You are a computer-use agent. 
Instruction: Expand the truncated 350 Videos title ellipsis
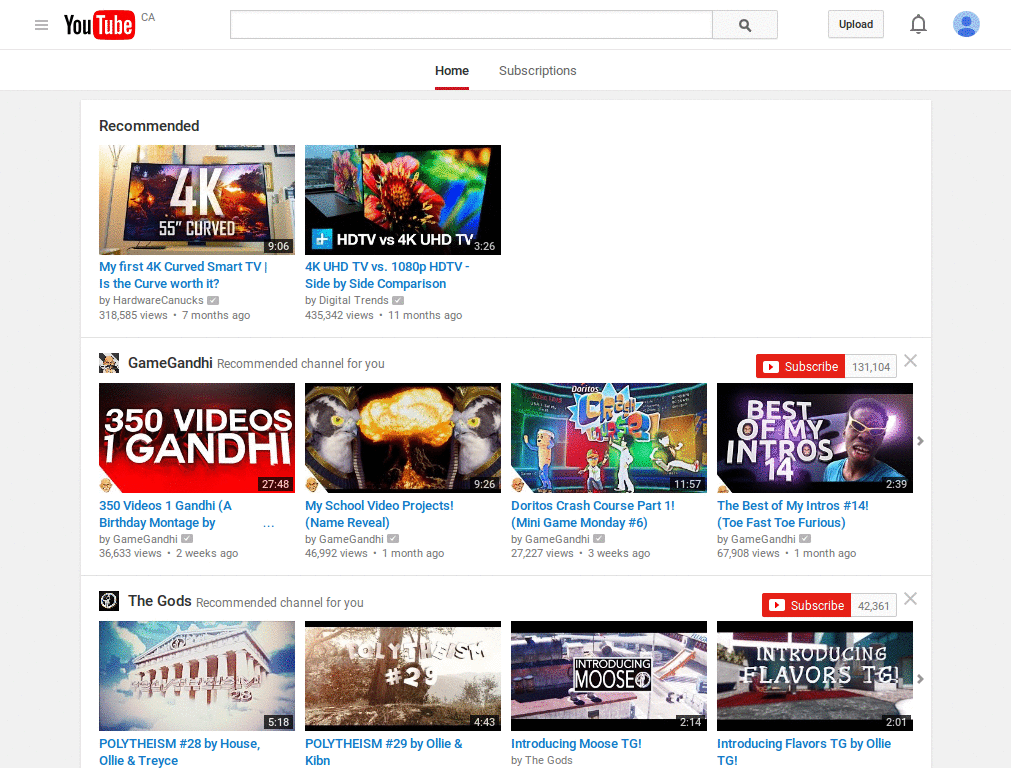[268, 524]
